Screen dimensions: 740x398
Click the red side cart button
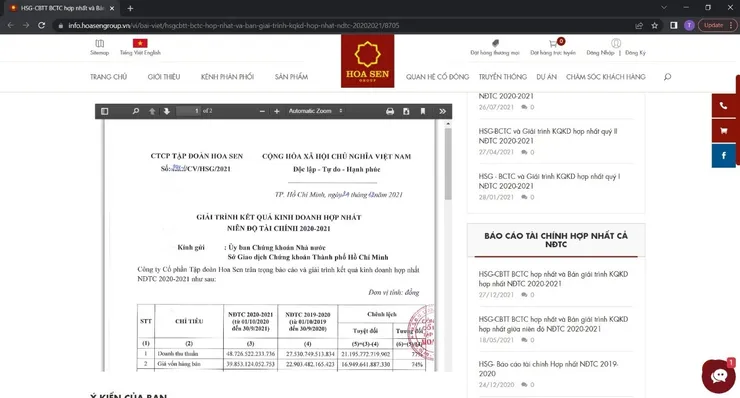click(723, 131)
